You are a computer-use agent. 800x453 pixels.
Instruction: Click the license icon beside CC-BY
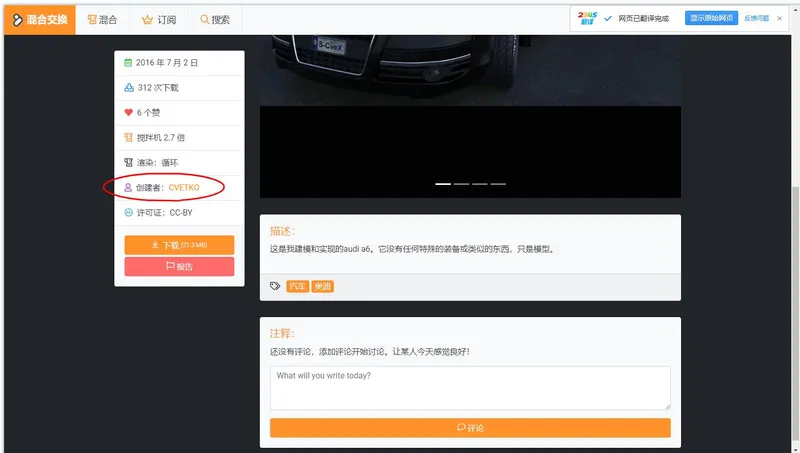pos(129,213)
